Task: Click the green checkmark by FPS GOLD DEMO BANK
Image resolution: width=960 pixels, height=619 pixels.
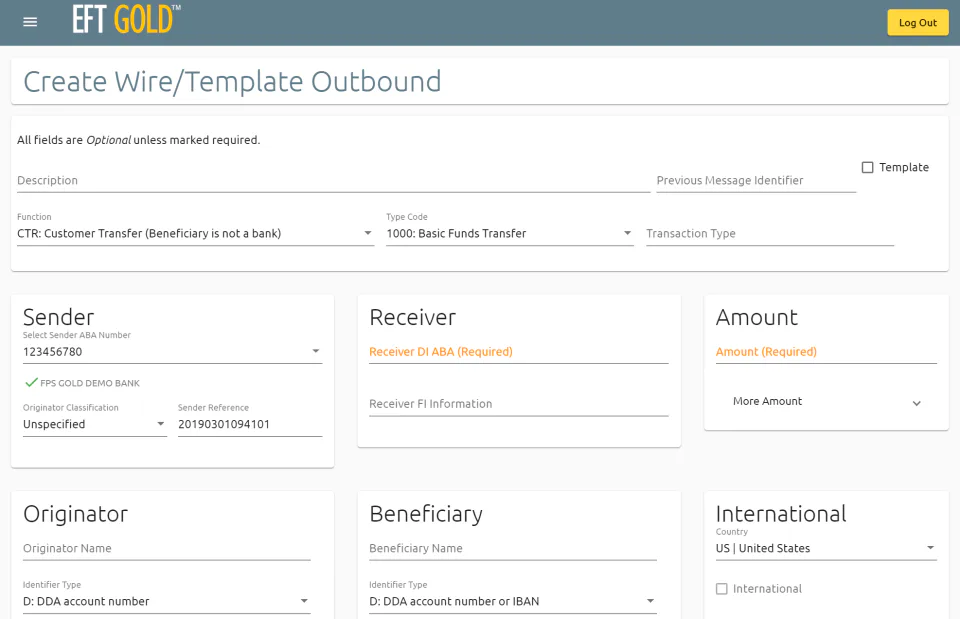Action: pos(31,383)
